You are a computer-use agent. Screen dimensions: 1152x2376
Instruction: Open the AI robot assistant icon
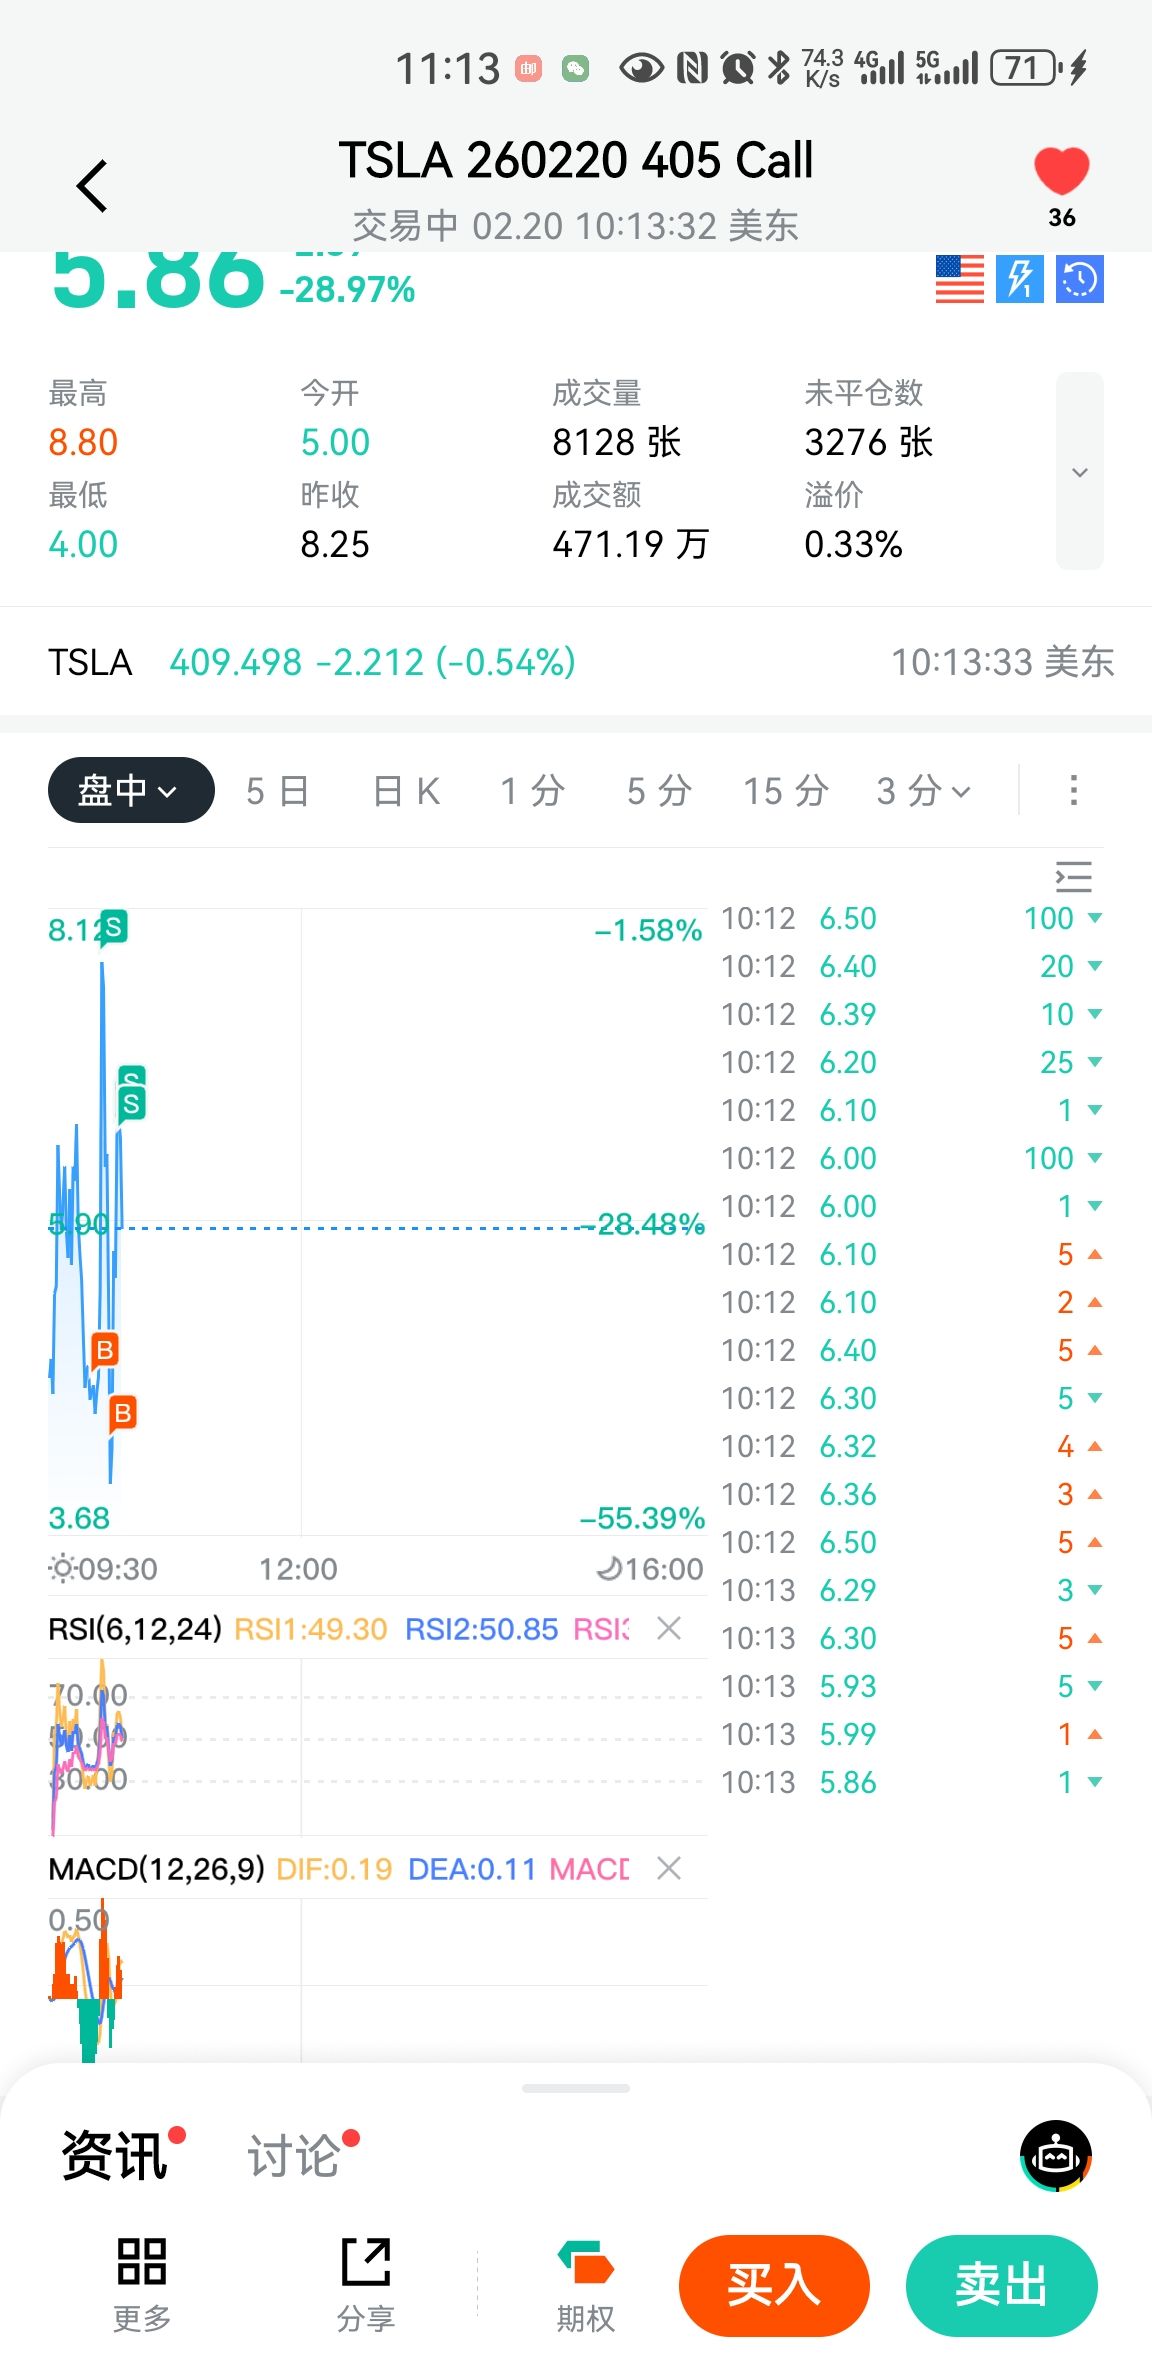tap(1055, 2154)
